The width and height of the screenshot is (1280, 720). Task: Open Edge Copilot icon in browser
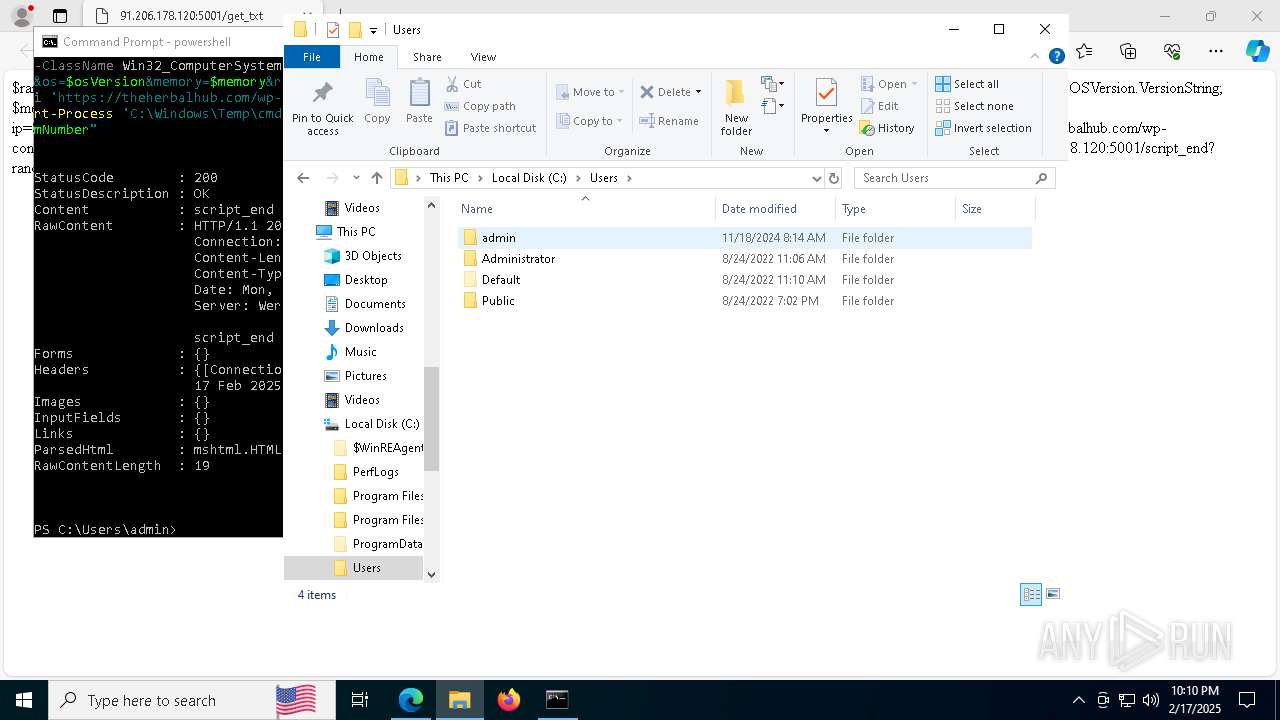click(x=1257, y=51)
